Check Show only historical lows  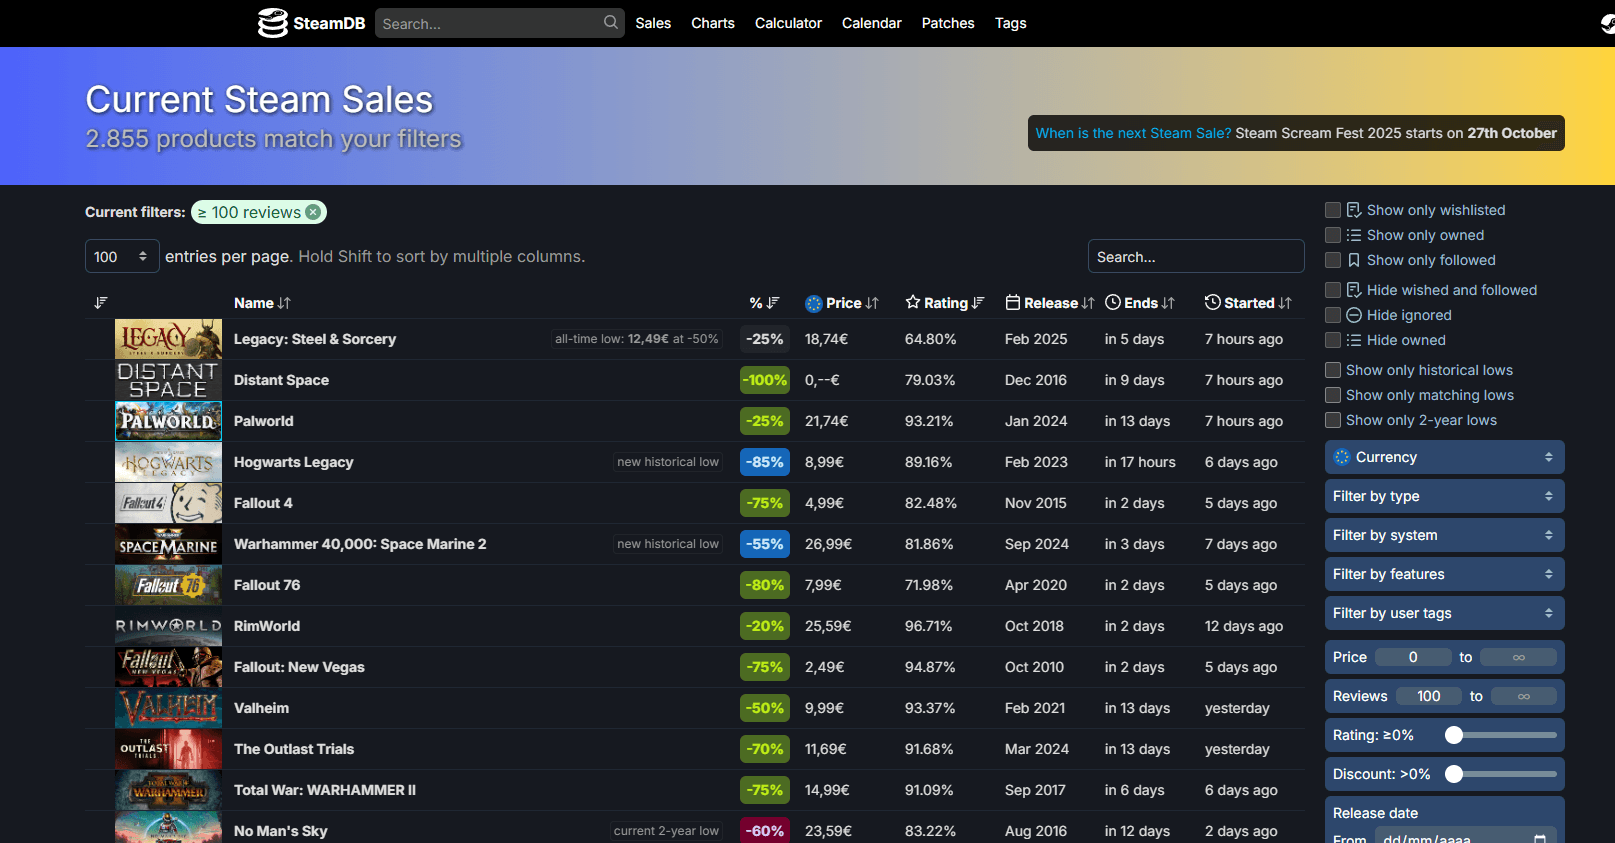1333,370
